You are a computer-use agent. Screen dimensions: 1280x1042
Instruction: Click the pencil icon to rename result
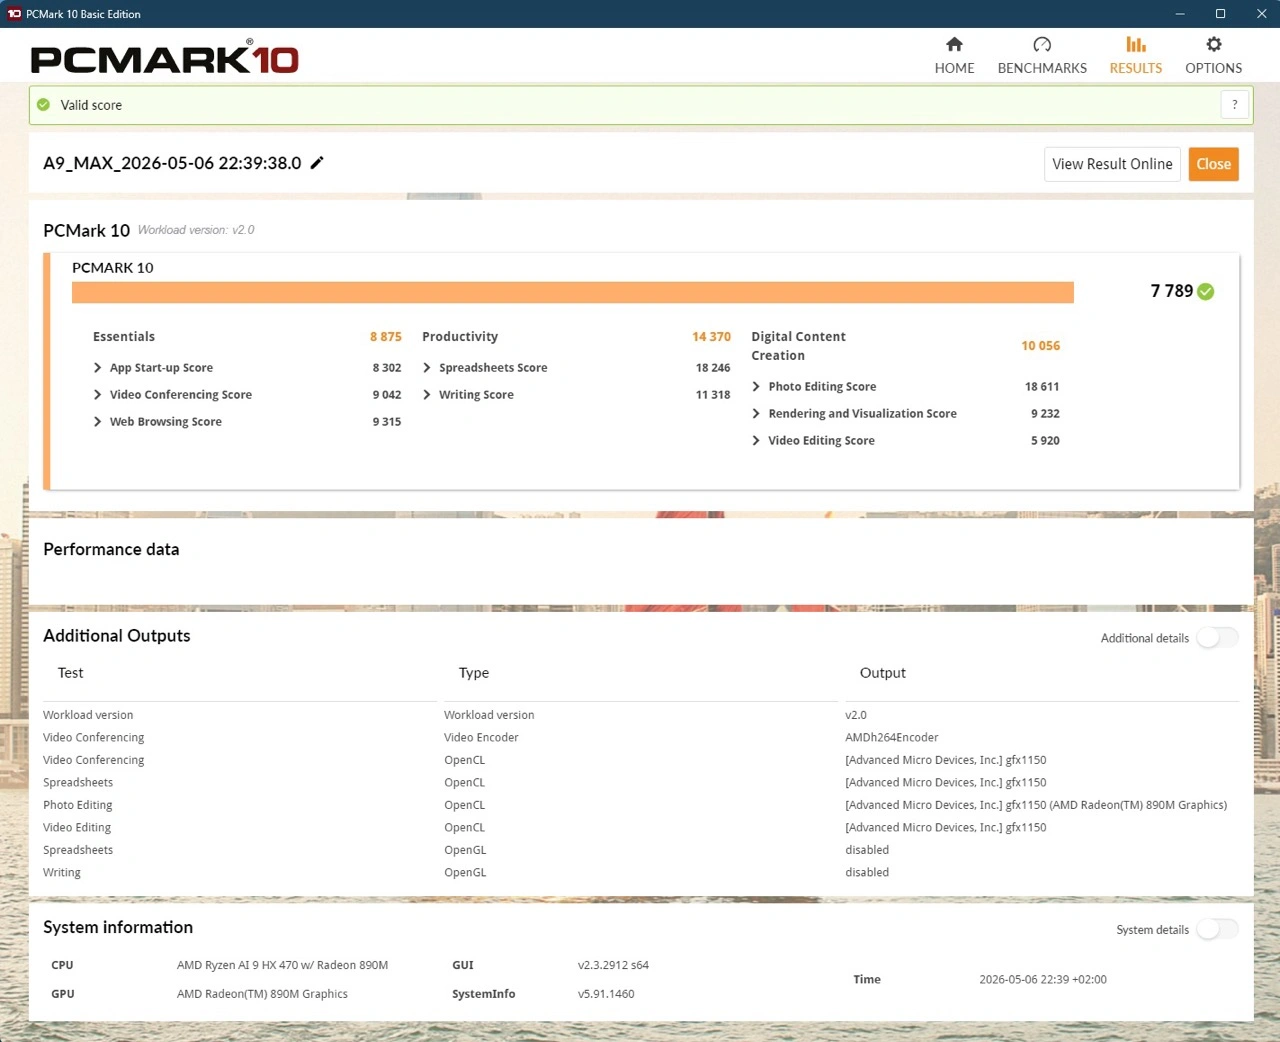coord(317,163)
